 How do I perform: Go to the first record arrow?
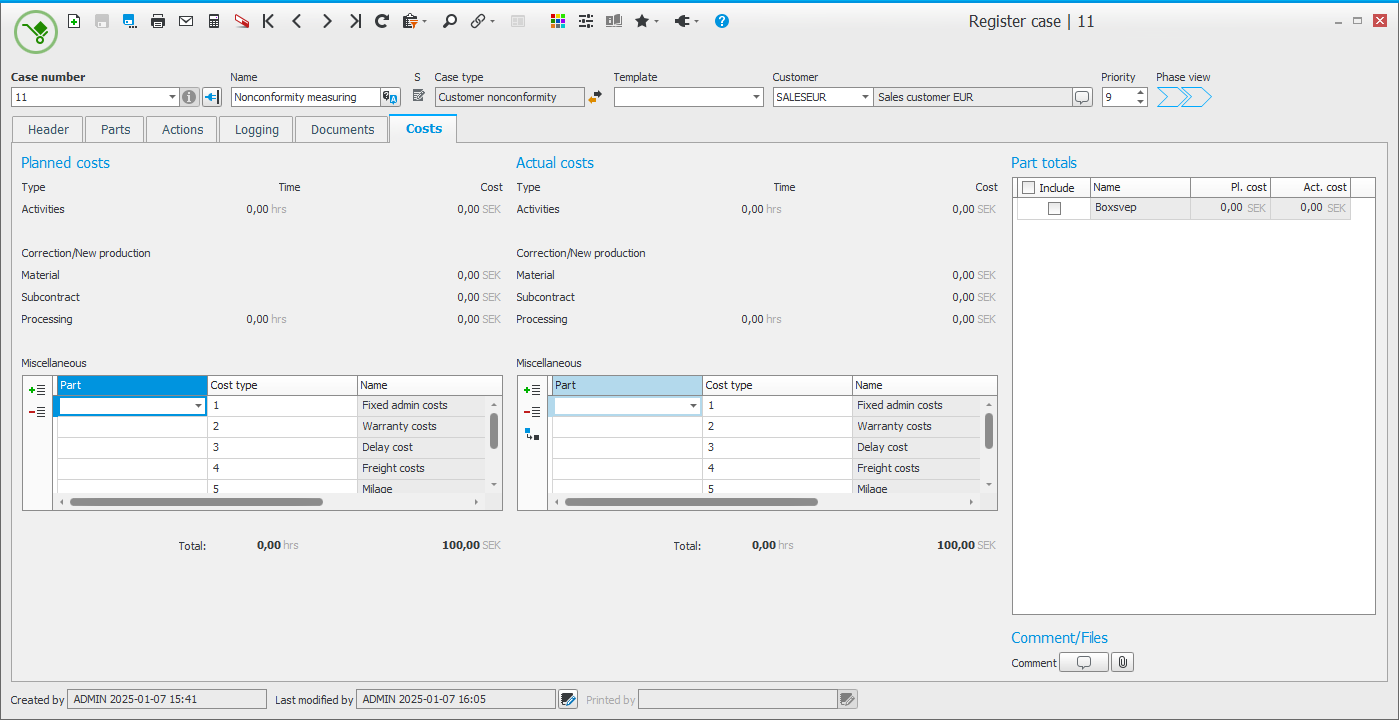pos(268,21)
